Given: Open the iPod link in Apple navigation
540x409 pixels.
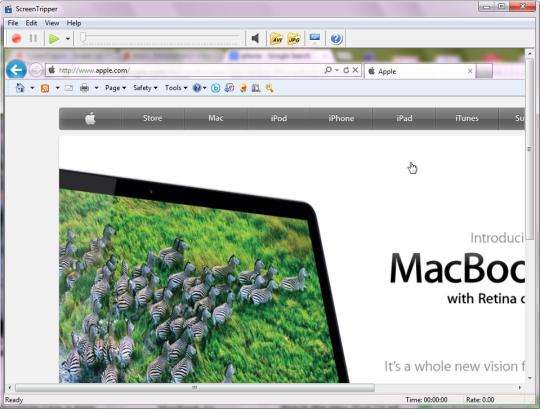Looking at the screenshot, I should coord(279,118).
